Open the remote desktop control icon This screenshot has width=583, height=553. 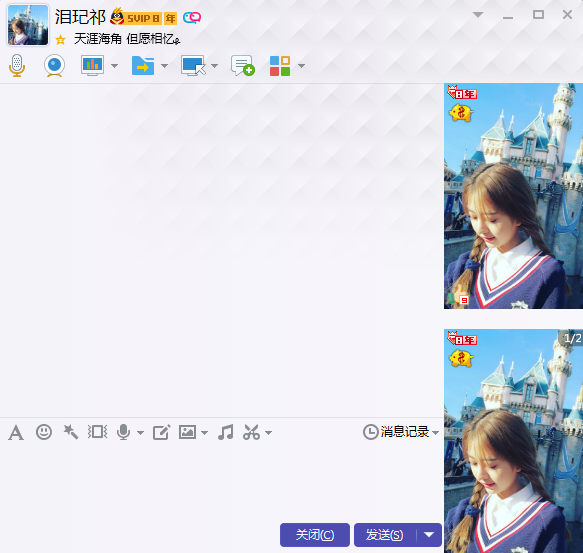193,65
